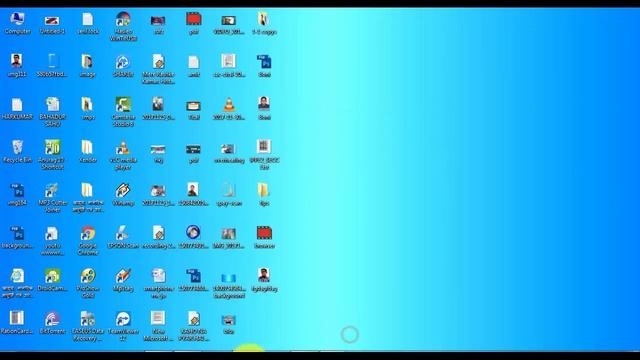Screen dimensions: 640x360
Task: Launch Google Chrome from the desktop
Action: (88, 240)
